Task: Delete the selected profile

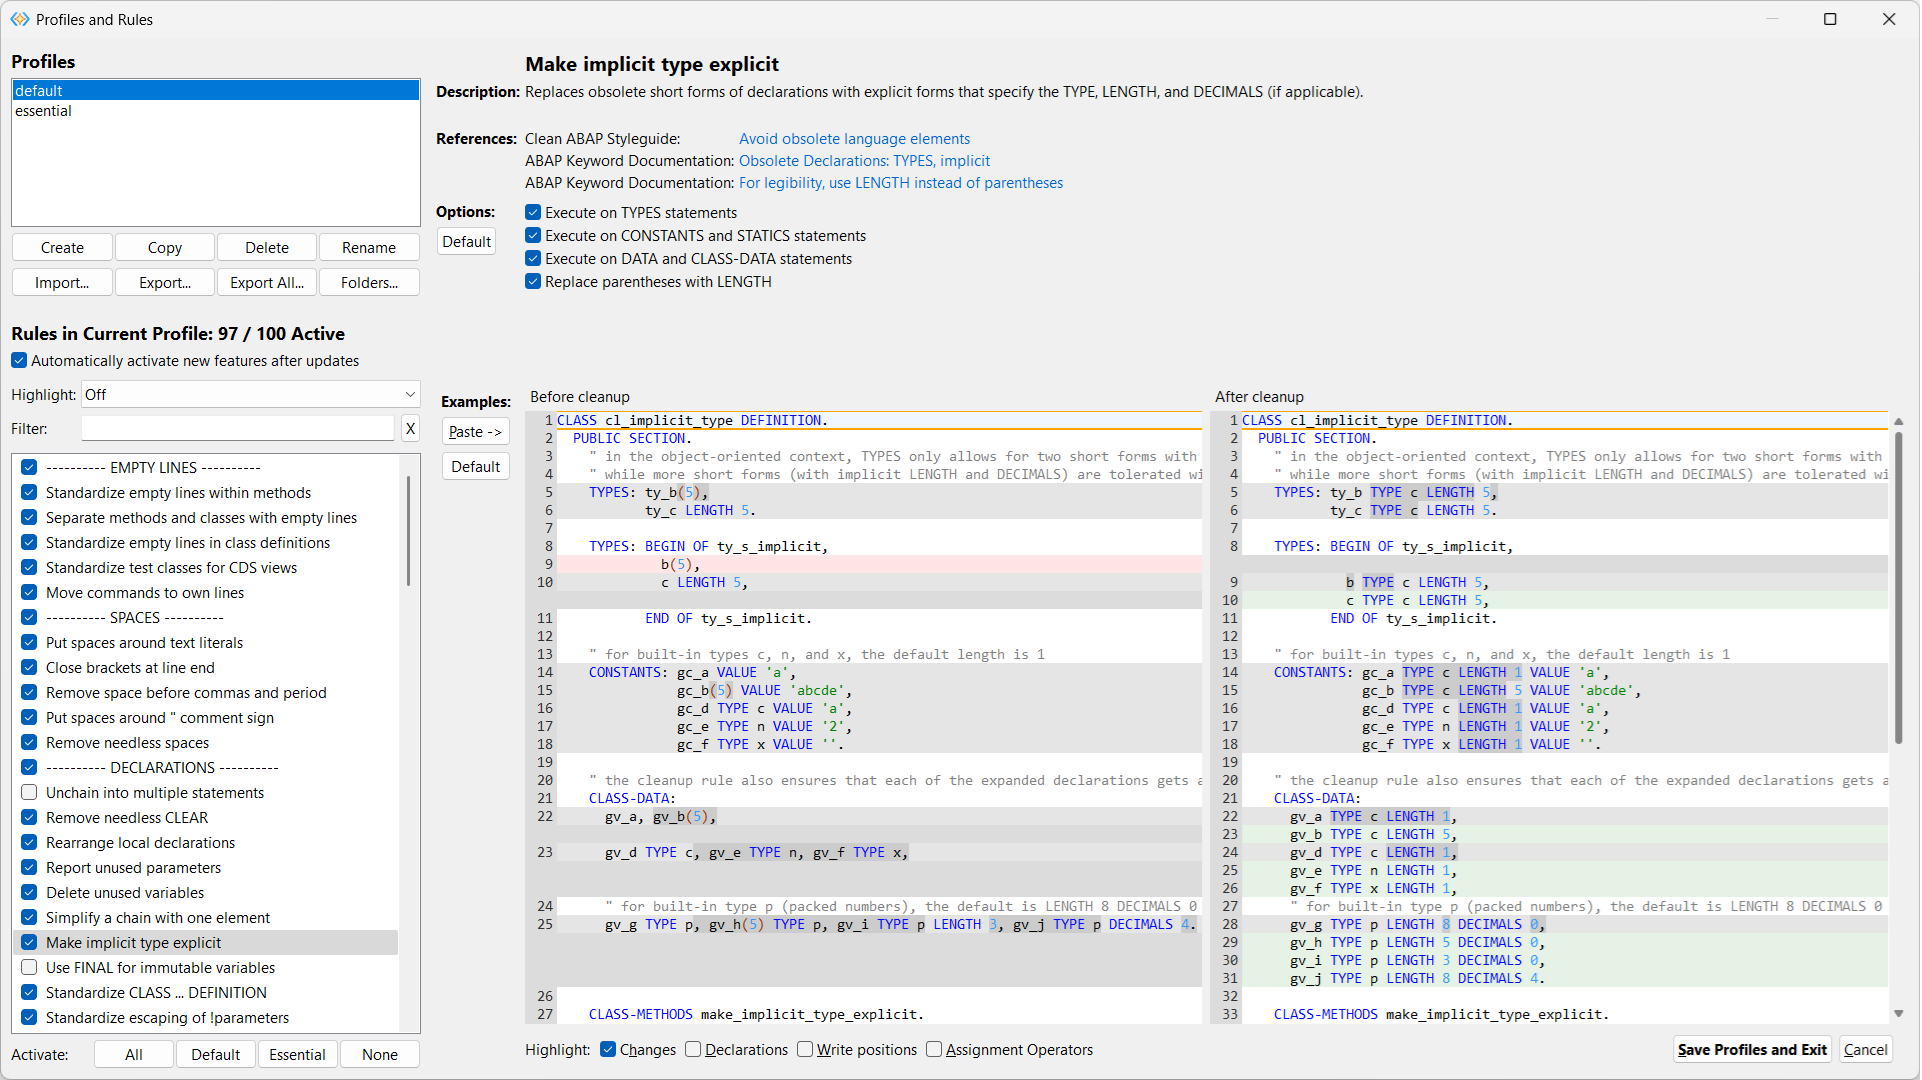Action: [267, 248]
